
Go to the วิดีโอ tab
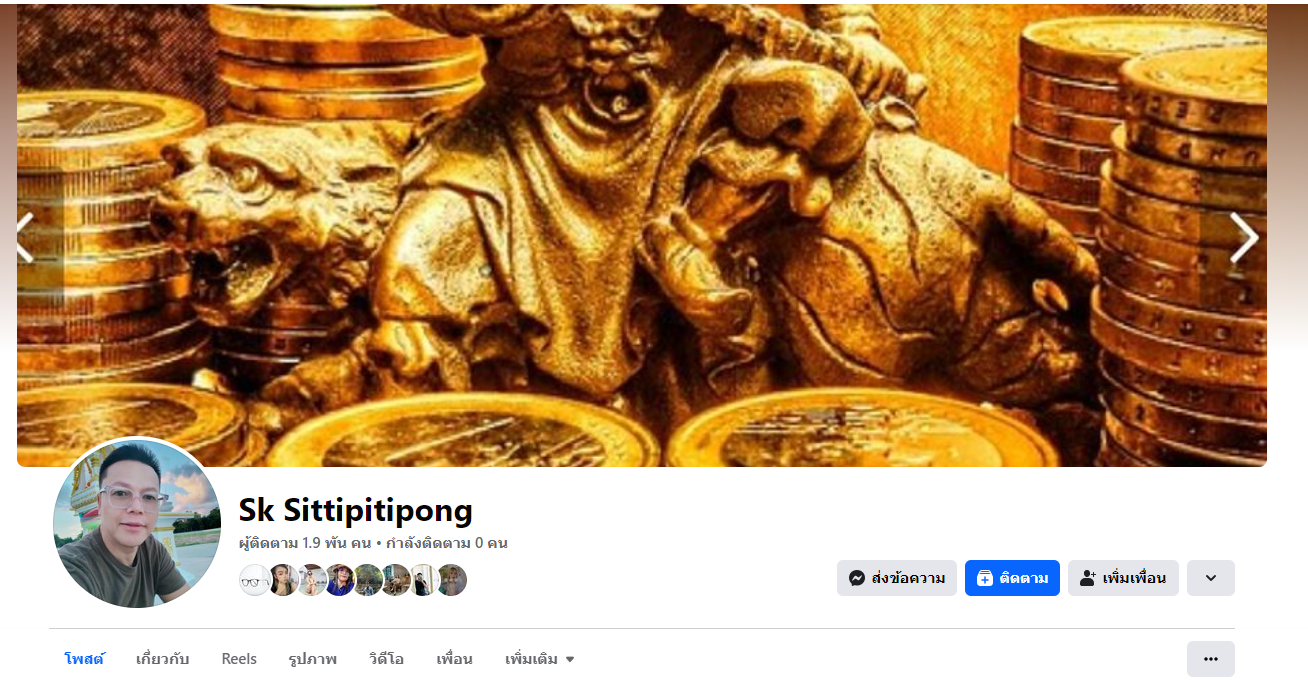(x=386, y=659)
